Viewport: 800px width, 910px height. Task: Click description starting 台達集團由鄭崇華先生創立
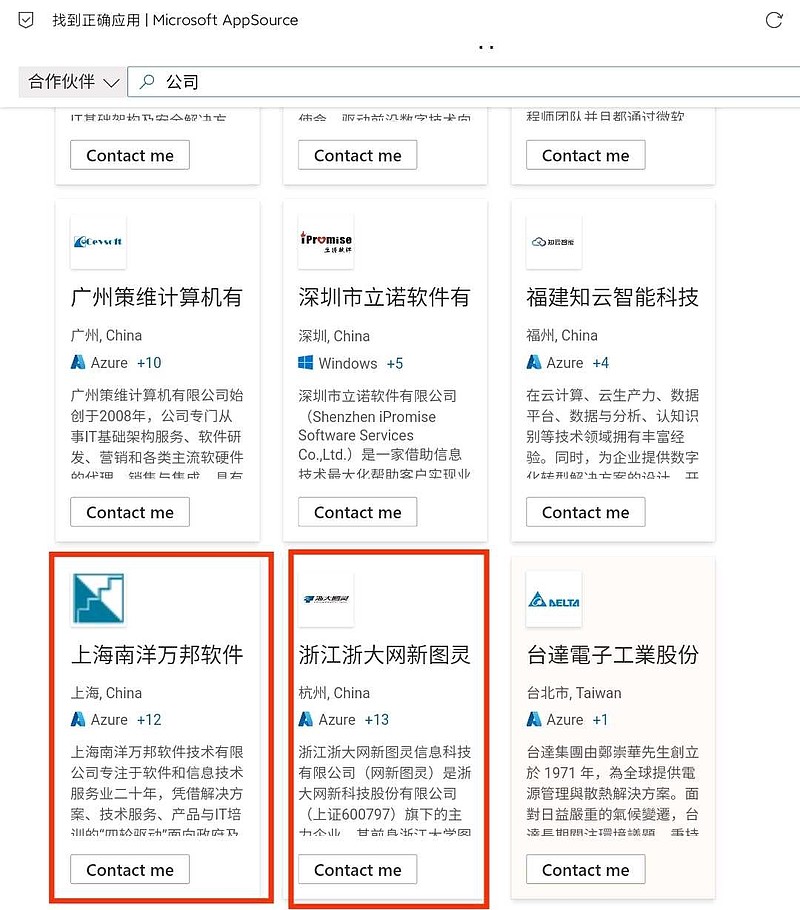pos(612,790)
